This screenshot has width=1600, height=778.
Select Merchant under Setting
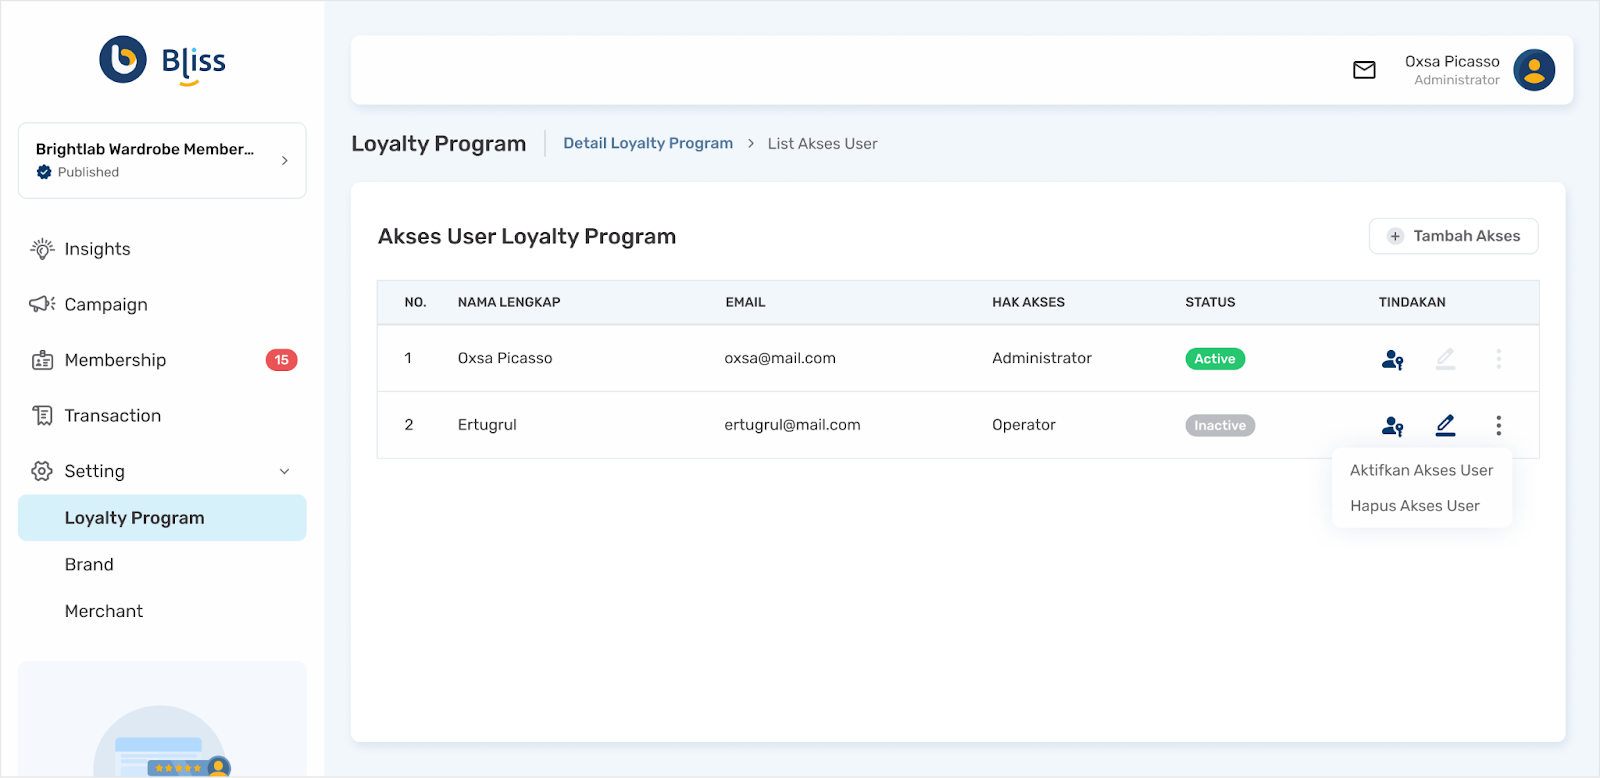tap(104, 611)
